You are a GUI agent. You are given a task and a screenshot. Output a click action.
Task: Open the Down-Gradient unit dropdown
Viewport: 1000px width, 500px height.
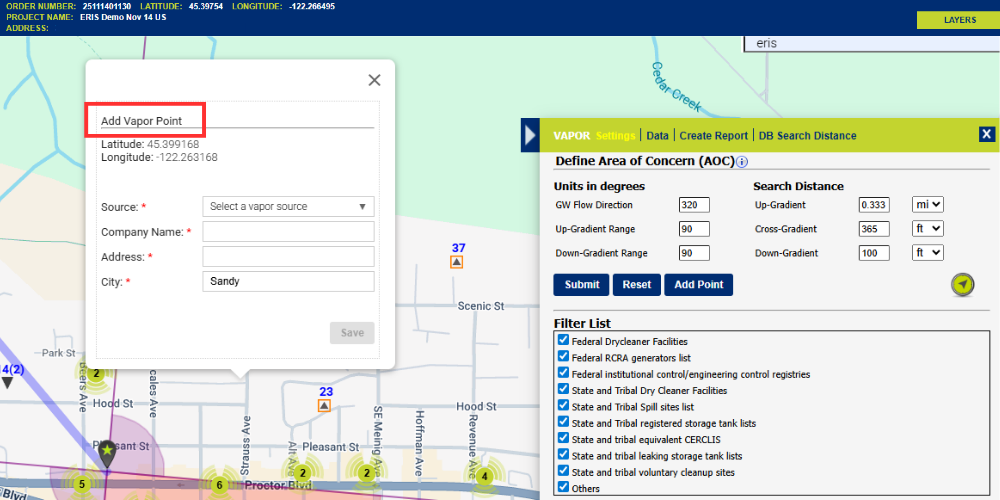(928, 253)
